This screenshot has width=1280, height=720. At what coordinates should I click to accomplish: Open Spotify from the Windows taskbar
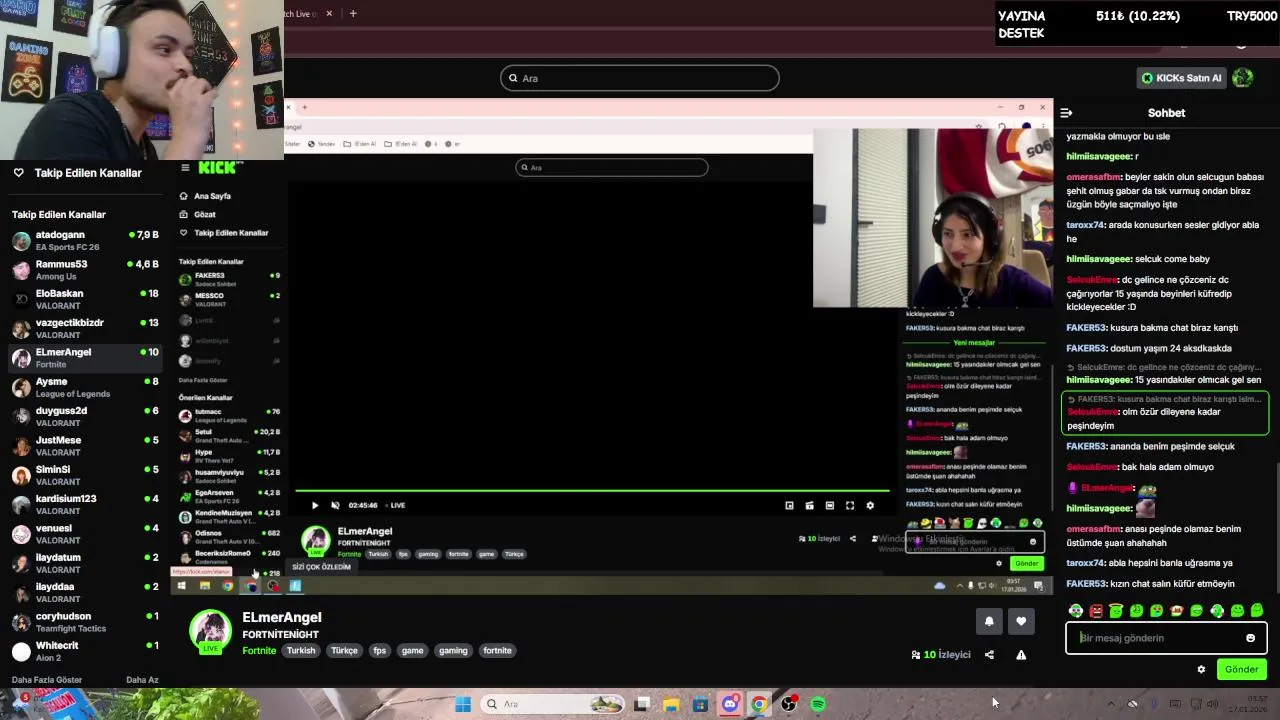[818, 704]
